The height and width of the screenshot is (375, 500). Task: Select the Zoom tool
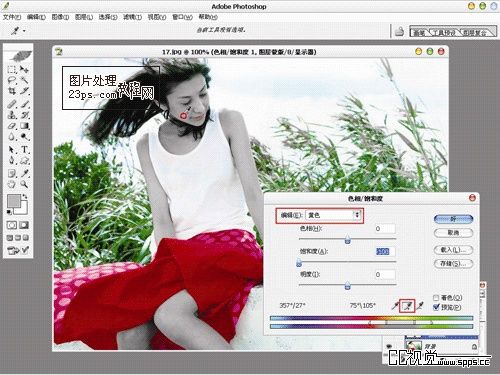pyautogui.click(x=24, y=184)
